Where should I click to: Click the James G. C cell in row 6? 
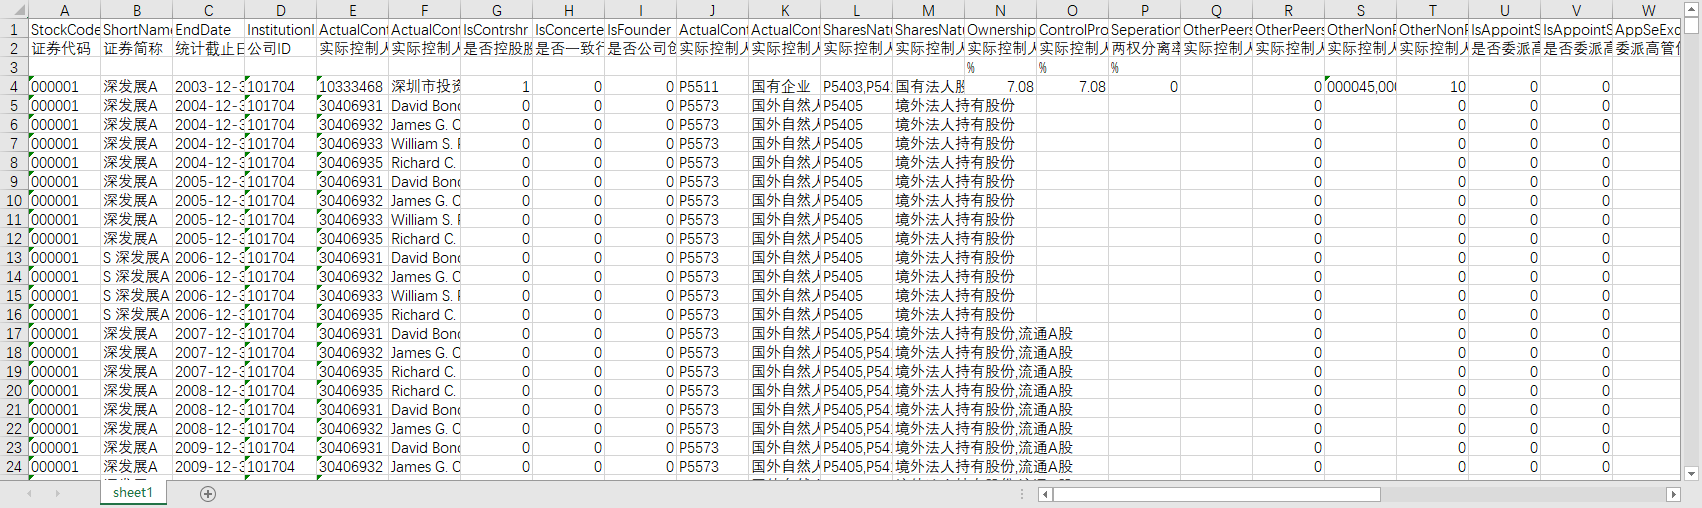pyautogui.click(x=425, y=125)
